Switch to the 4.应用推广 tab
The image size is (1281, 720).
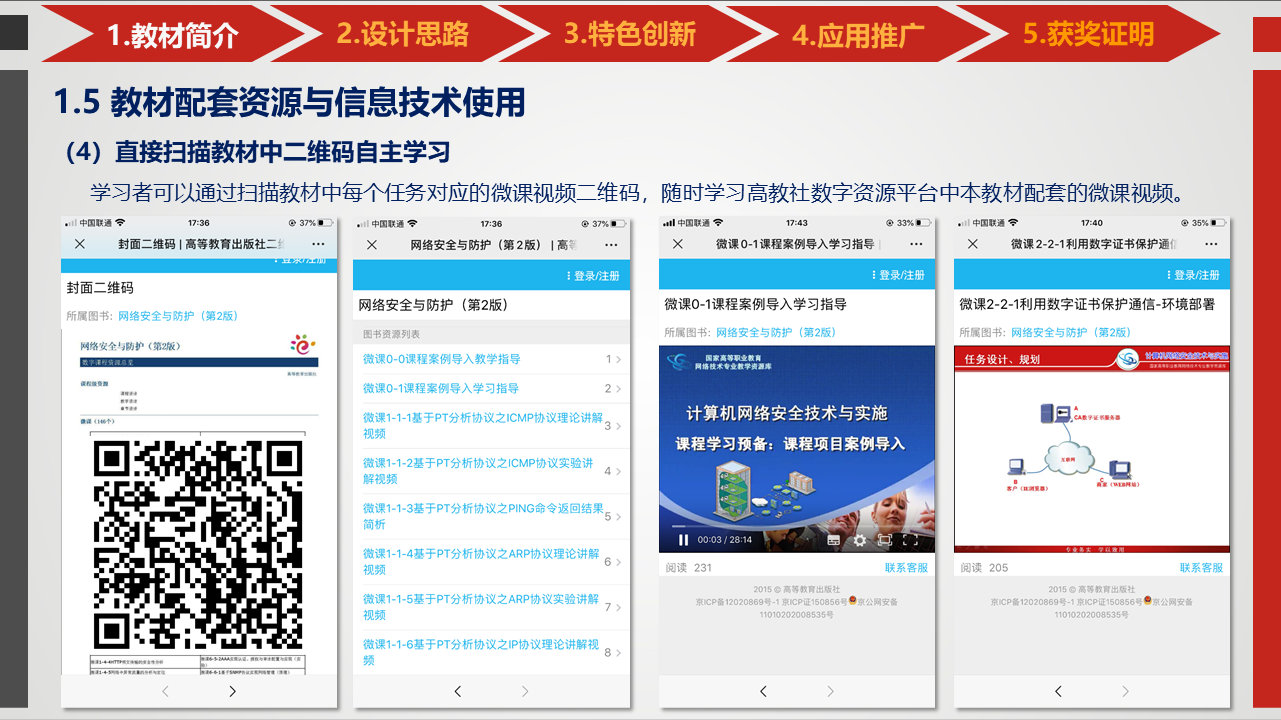click(858, 34)
